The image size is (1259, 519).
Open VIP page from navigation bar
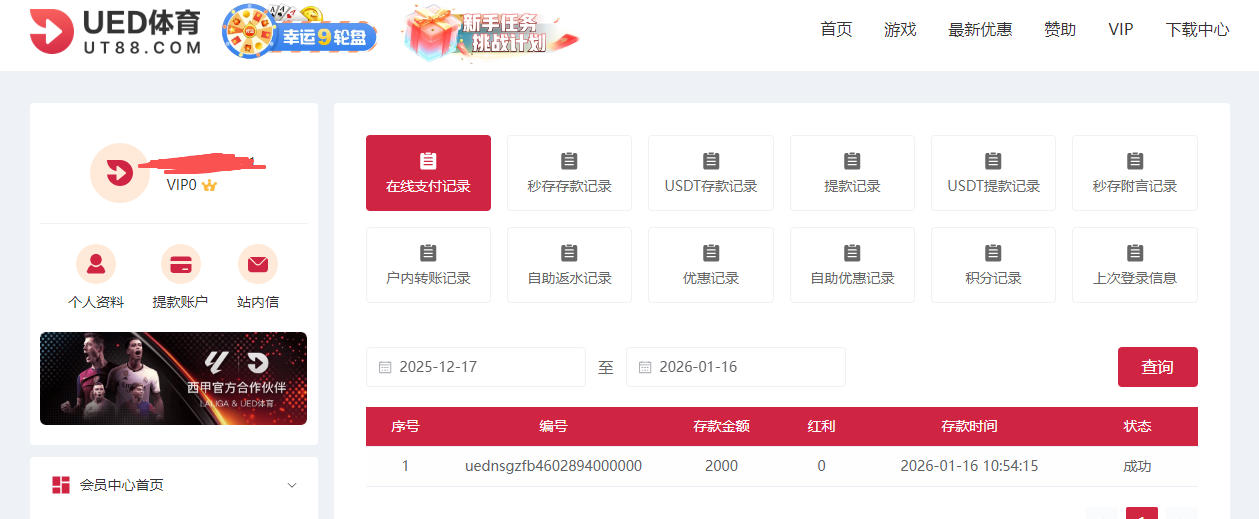1120,30
